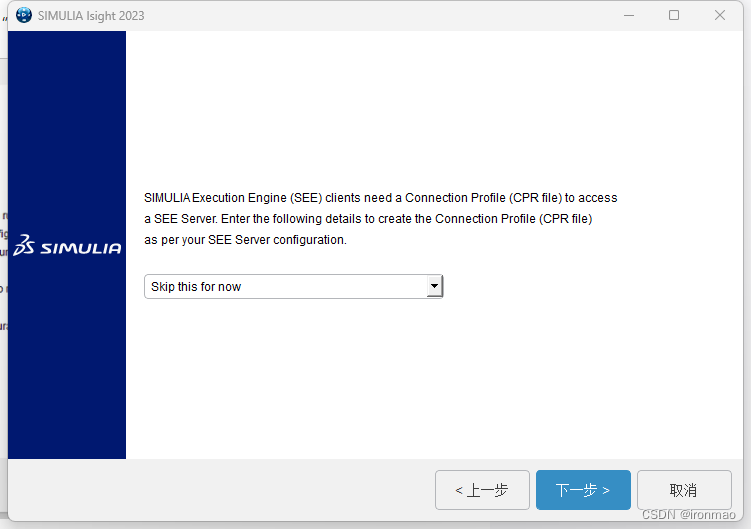
Task: Click the SIMULIA logo in the blue sidebar
Action: (67, 245)
